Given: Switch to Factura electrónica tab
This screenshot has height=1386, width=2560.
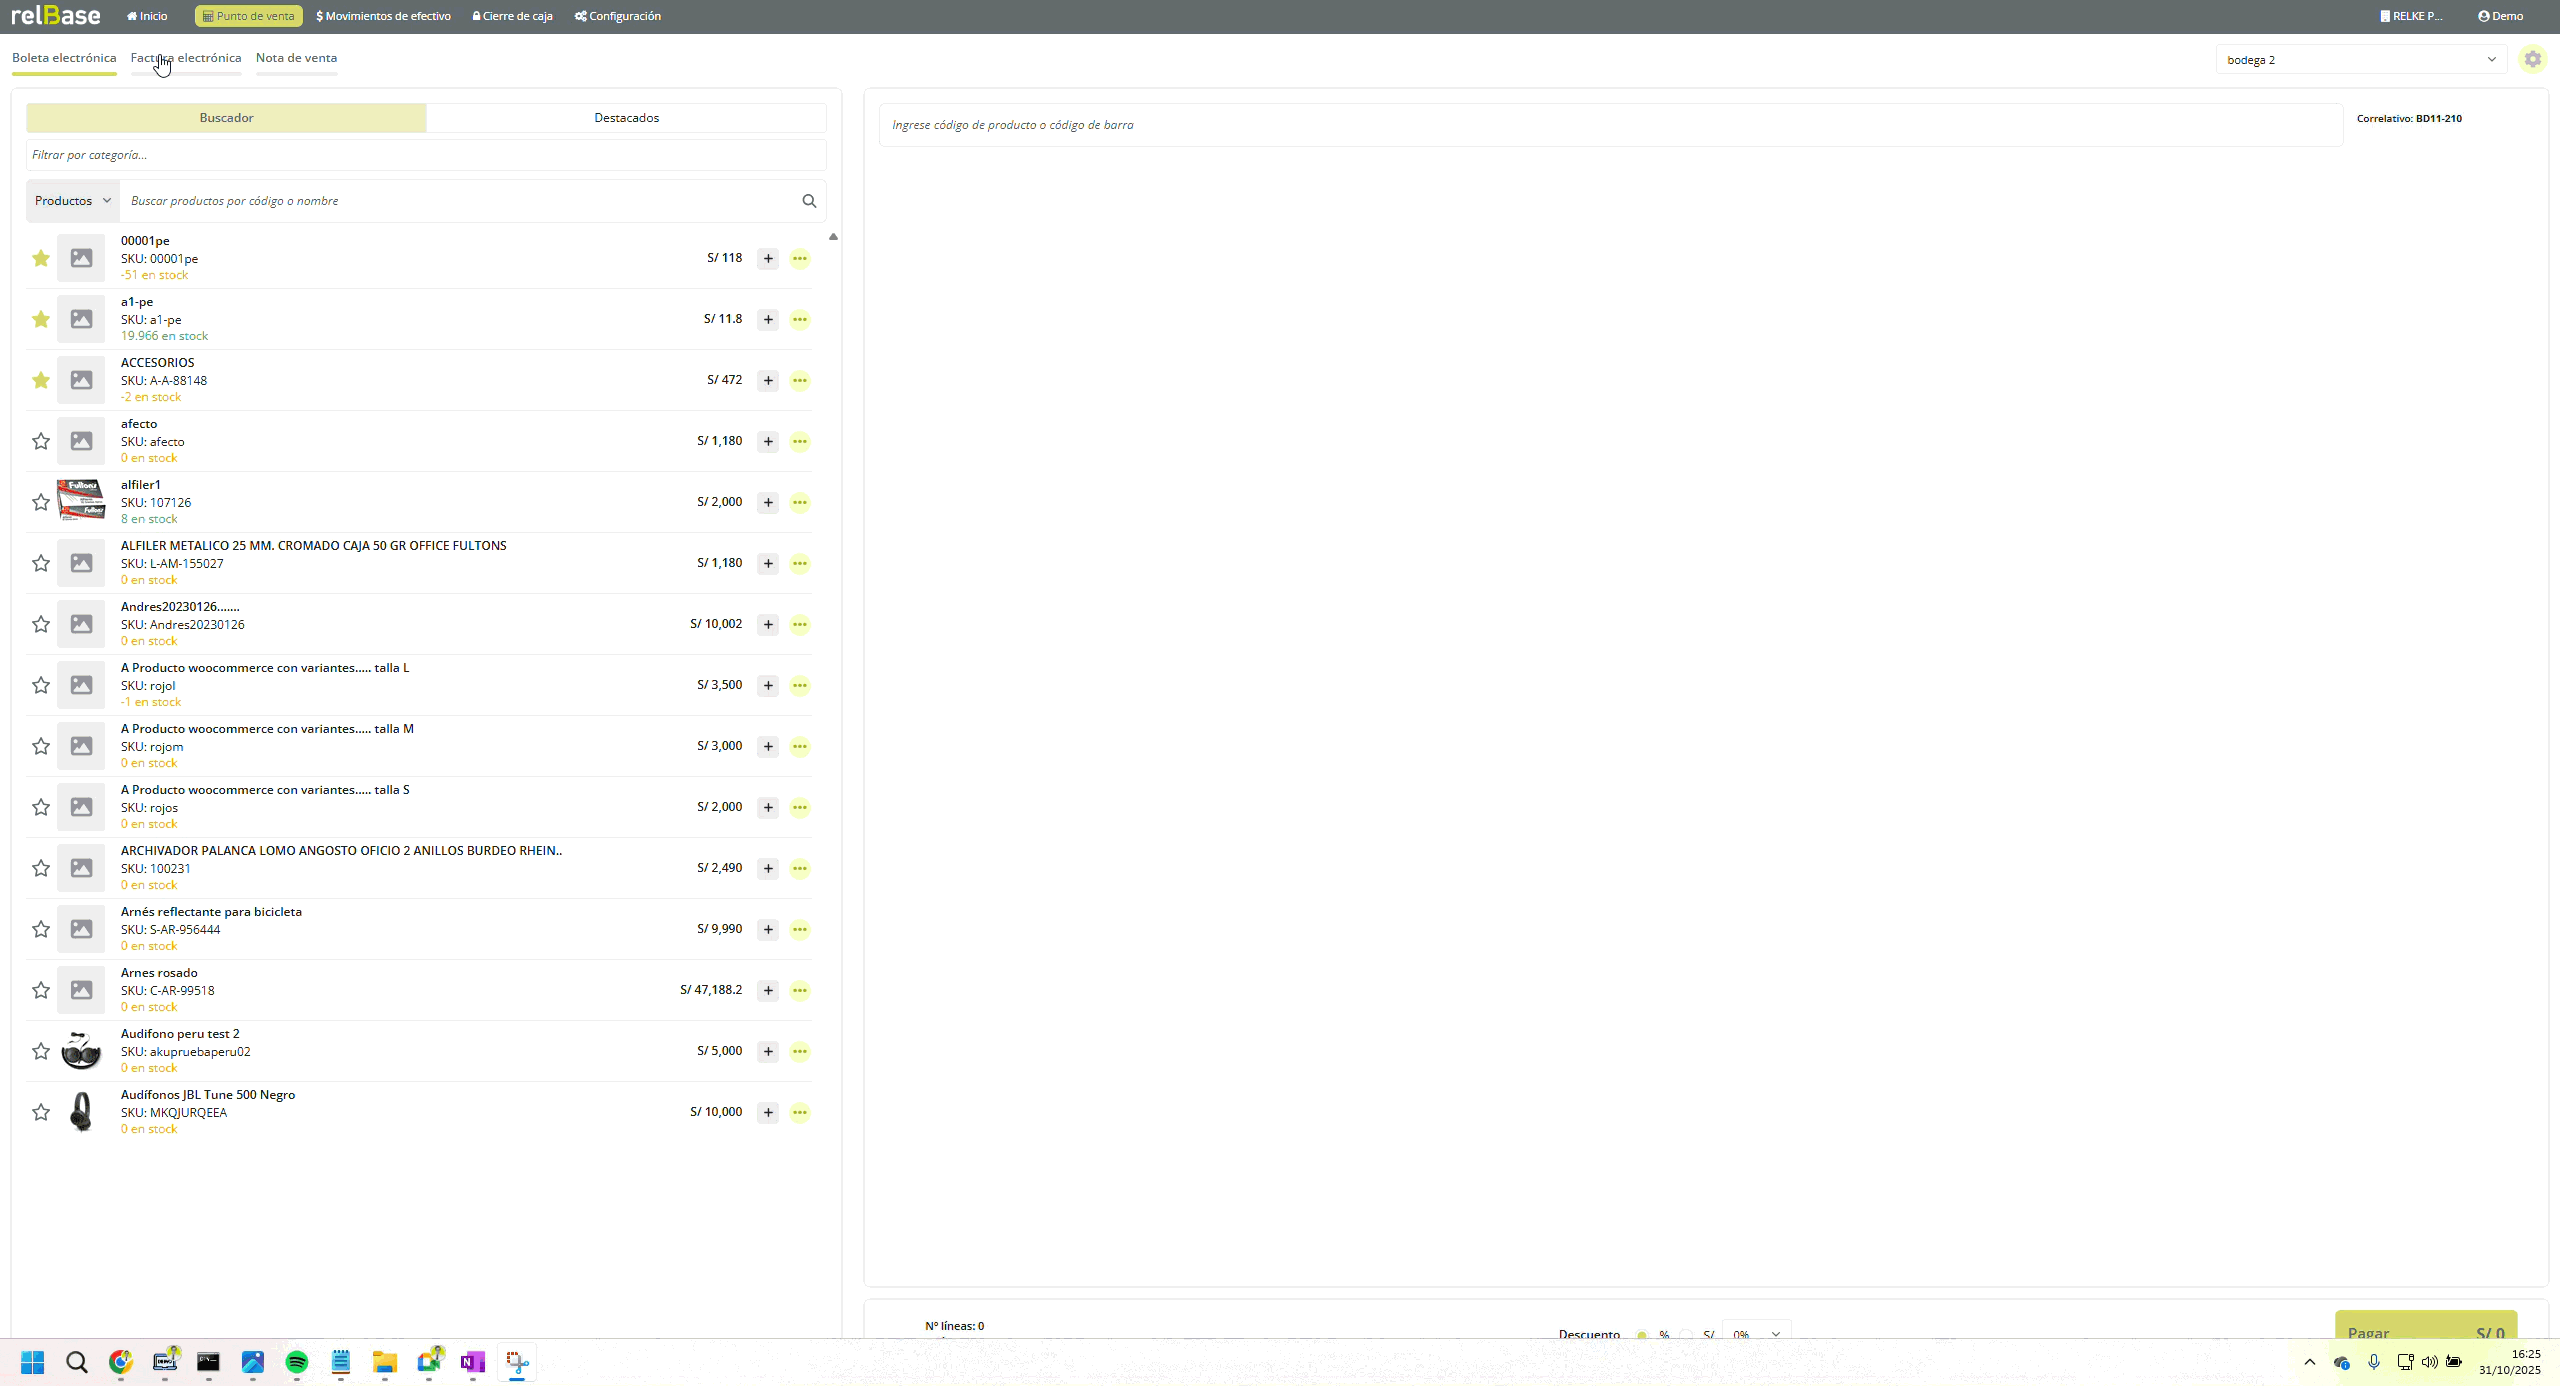Looking at the screenshot, I should pos(186,58).
